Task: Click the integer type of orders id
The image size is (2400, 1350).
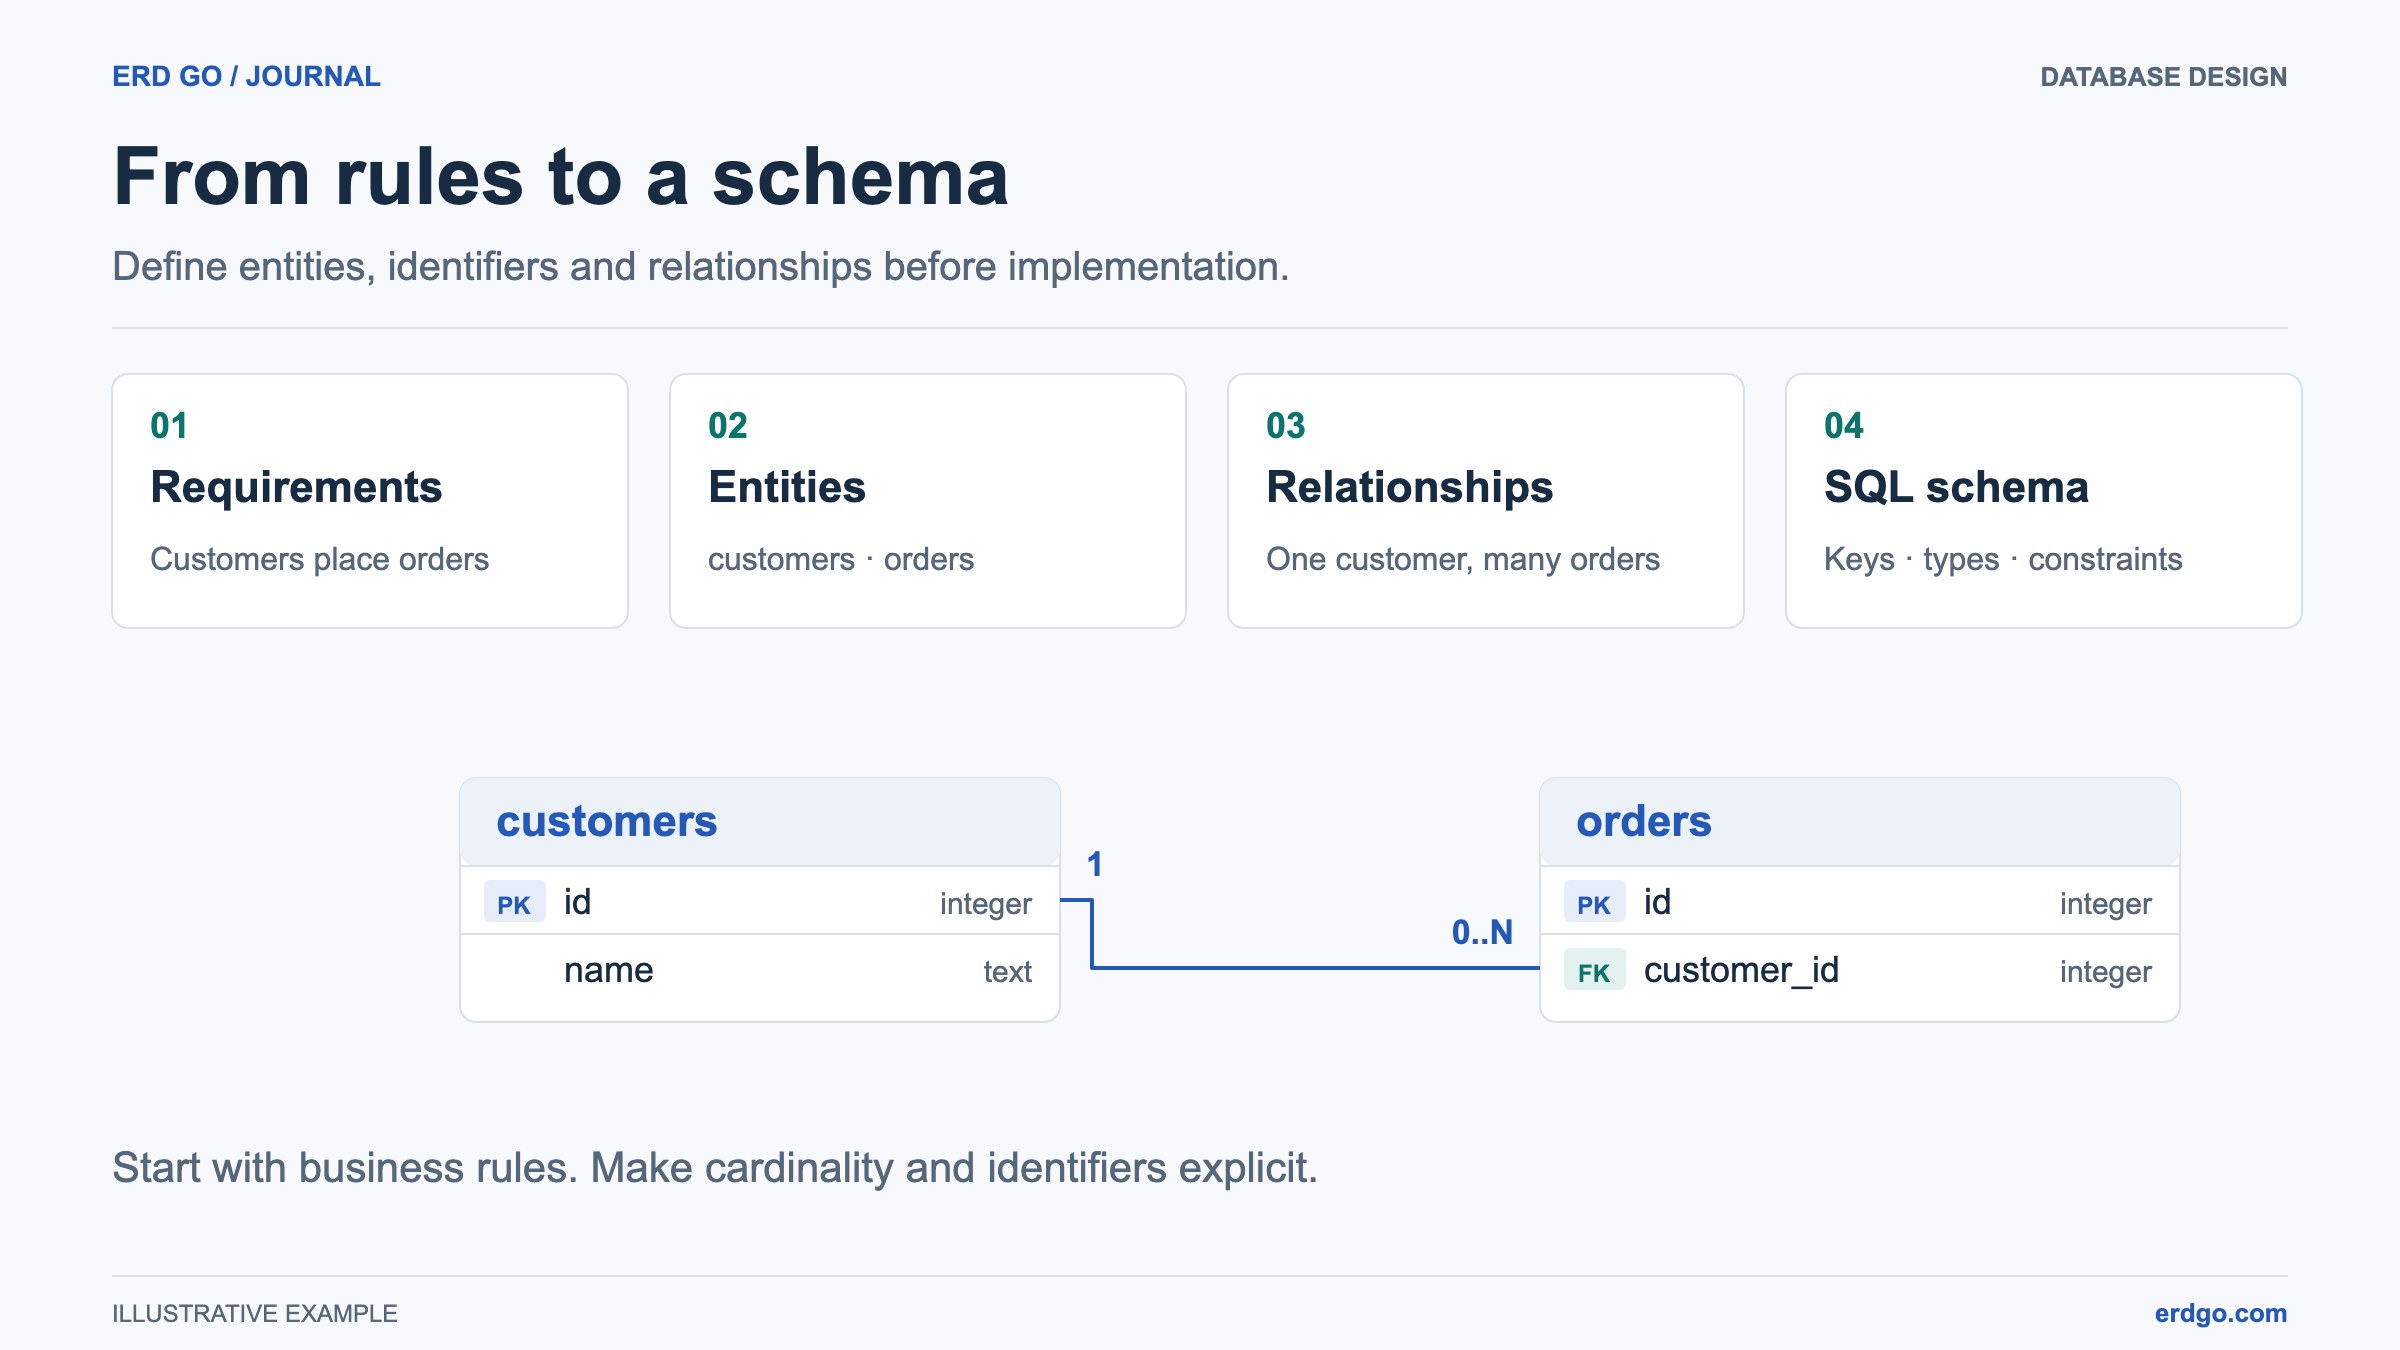Action: pyautogui.click(x=2106, y=904)
